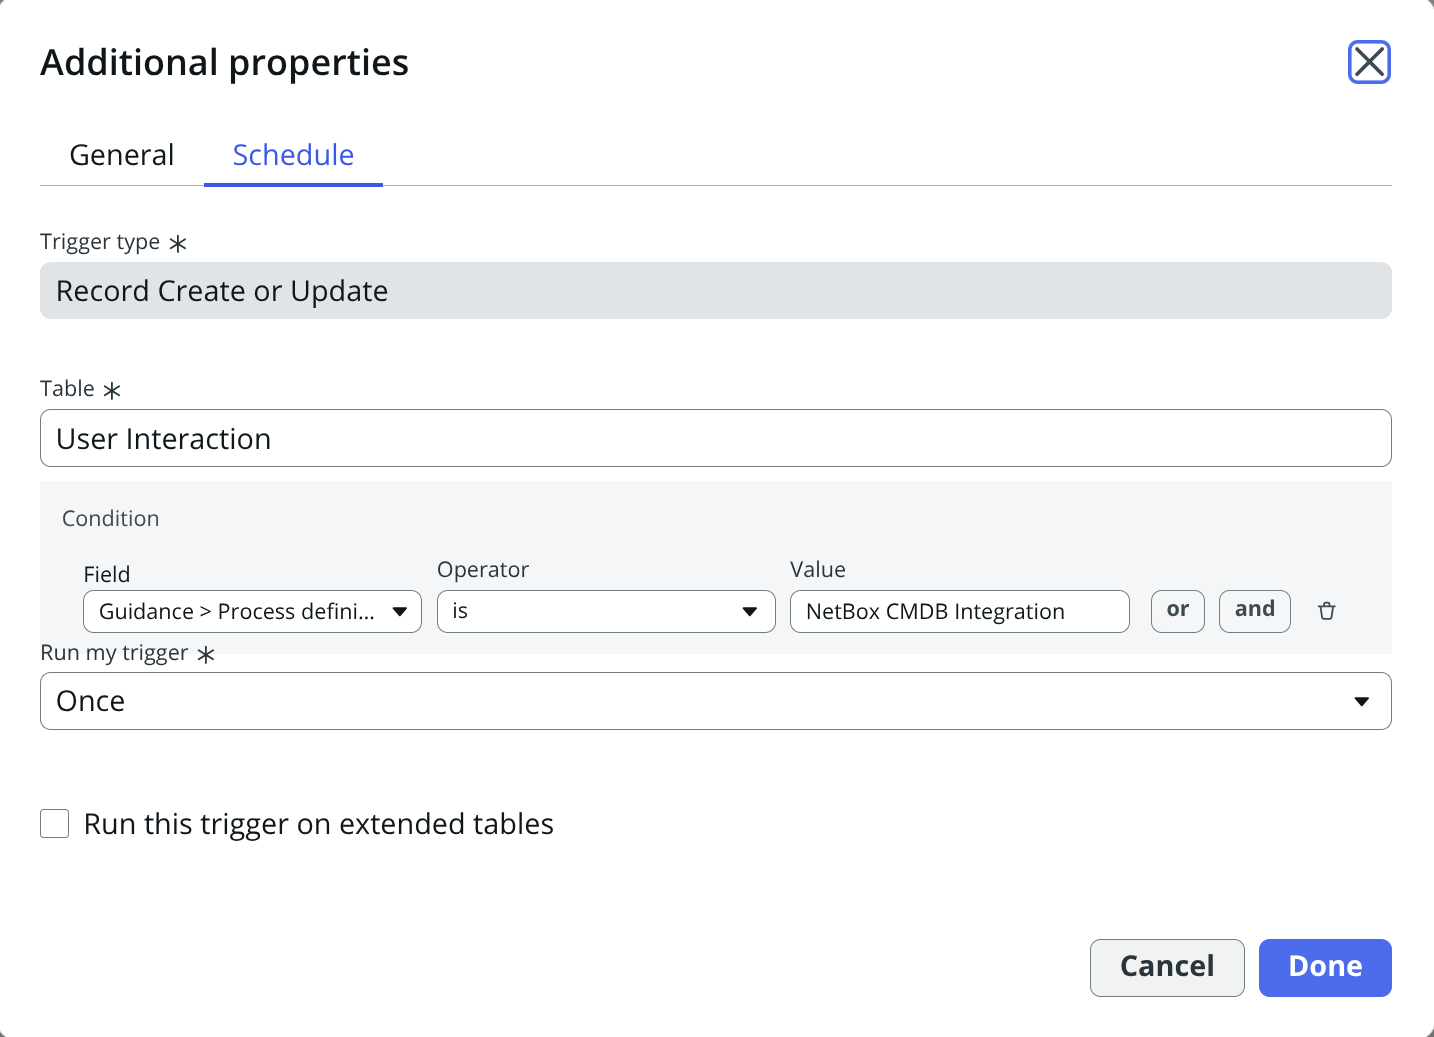The width and height of the screenshot is (1434, 1037).
Task: Add an 'or' condition
Action: [x=1177, y=611]
